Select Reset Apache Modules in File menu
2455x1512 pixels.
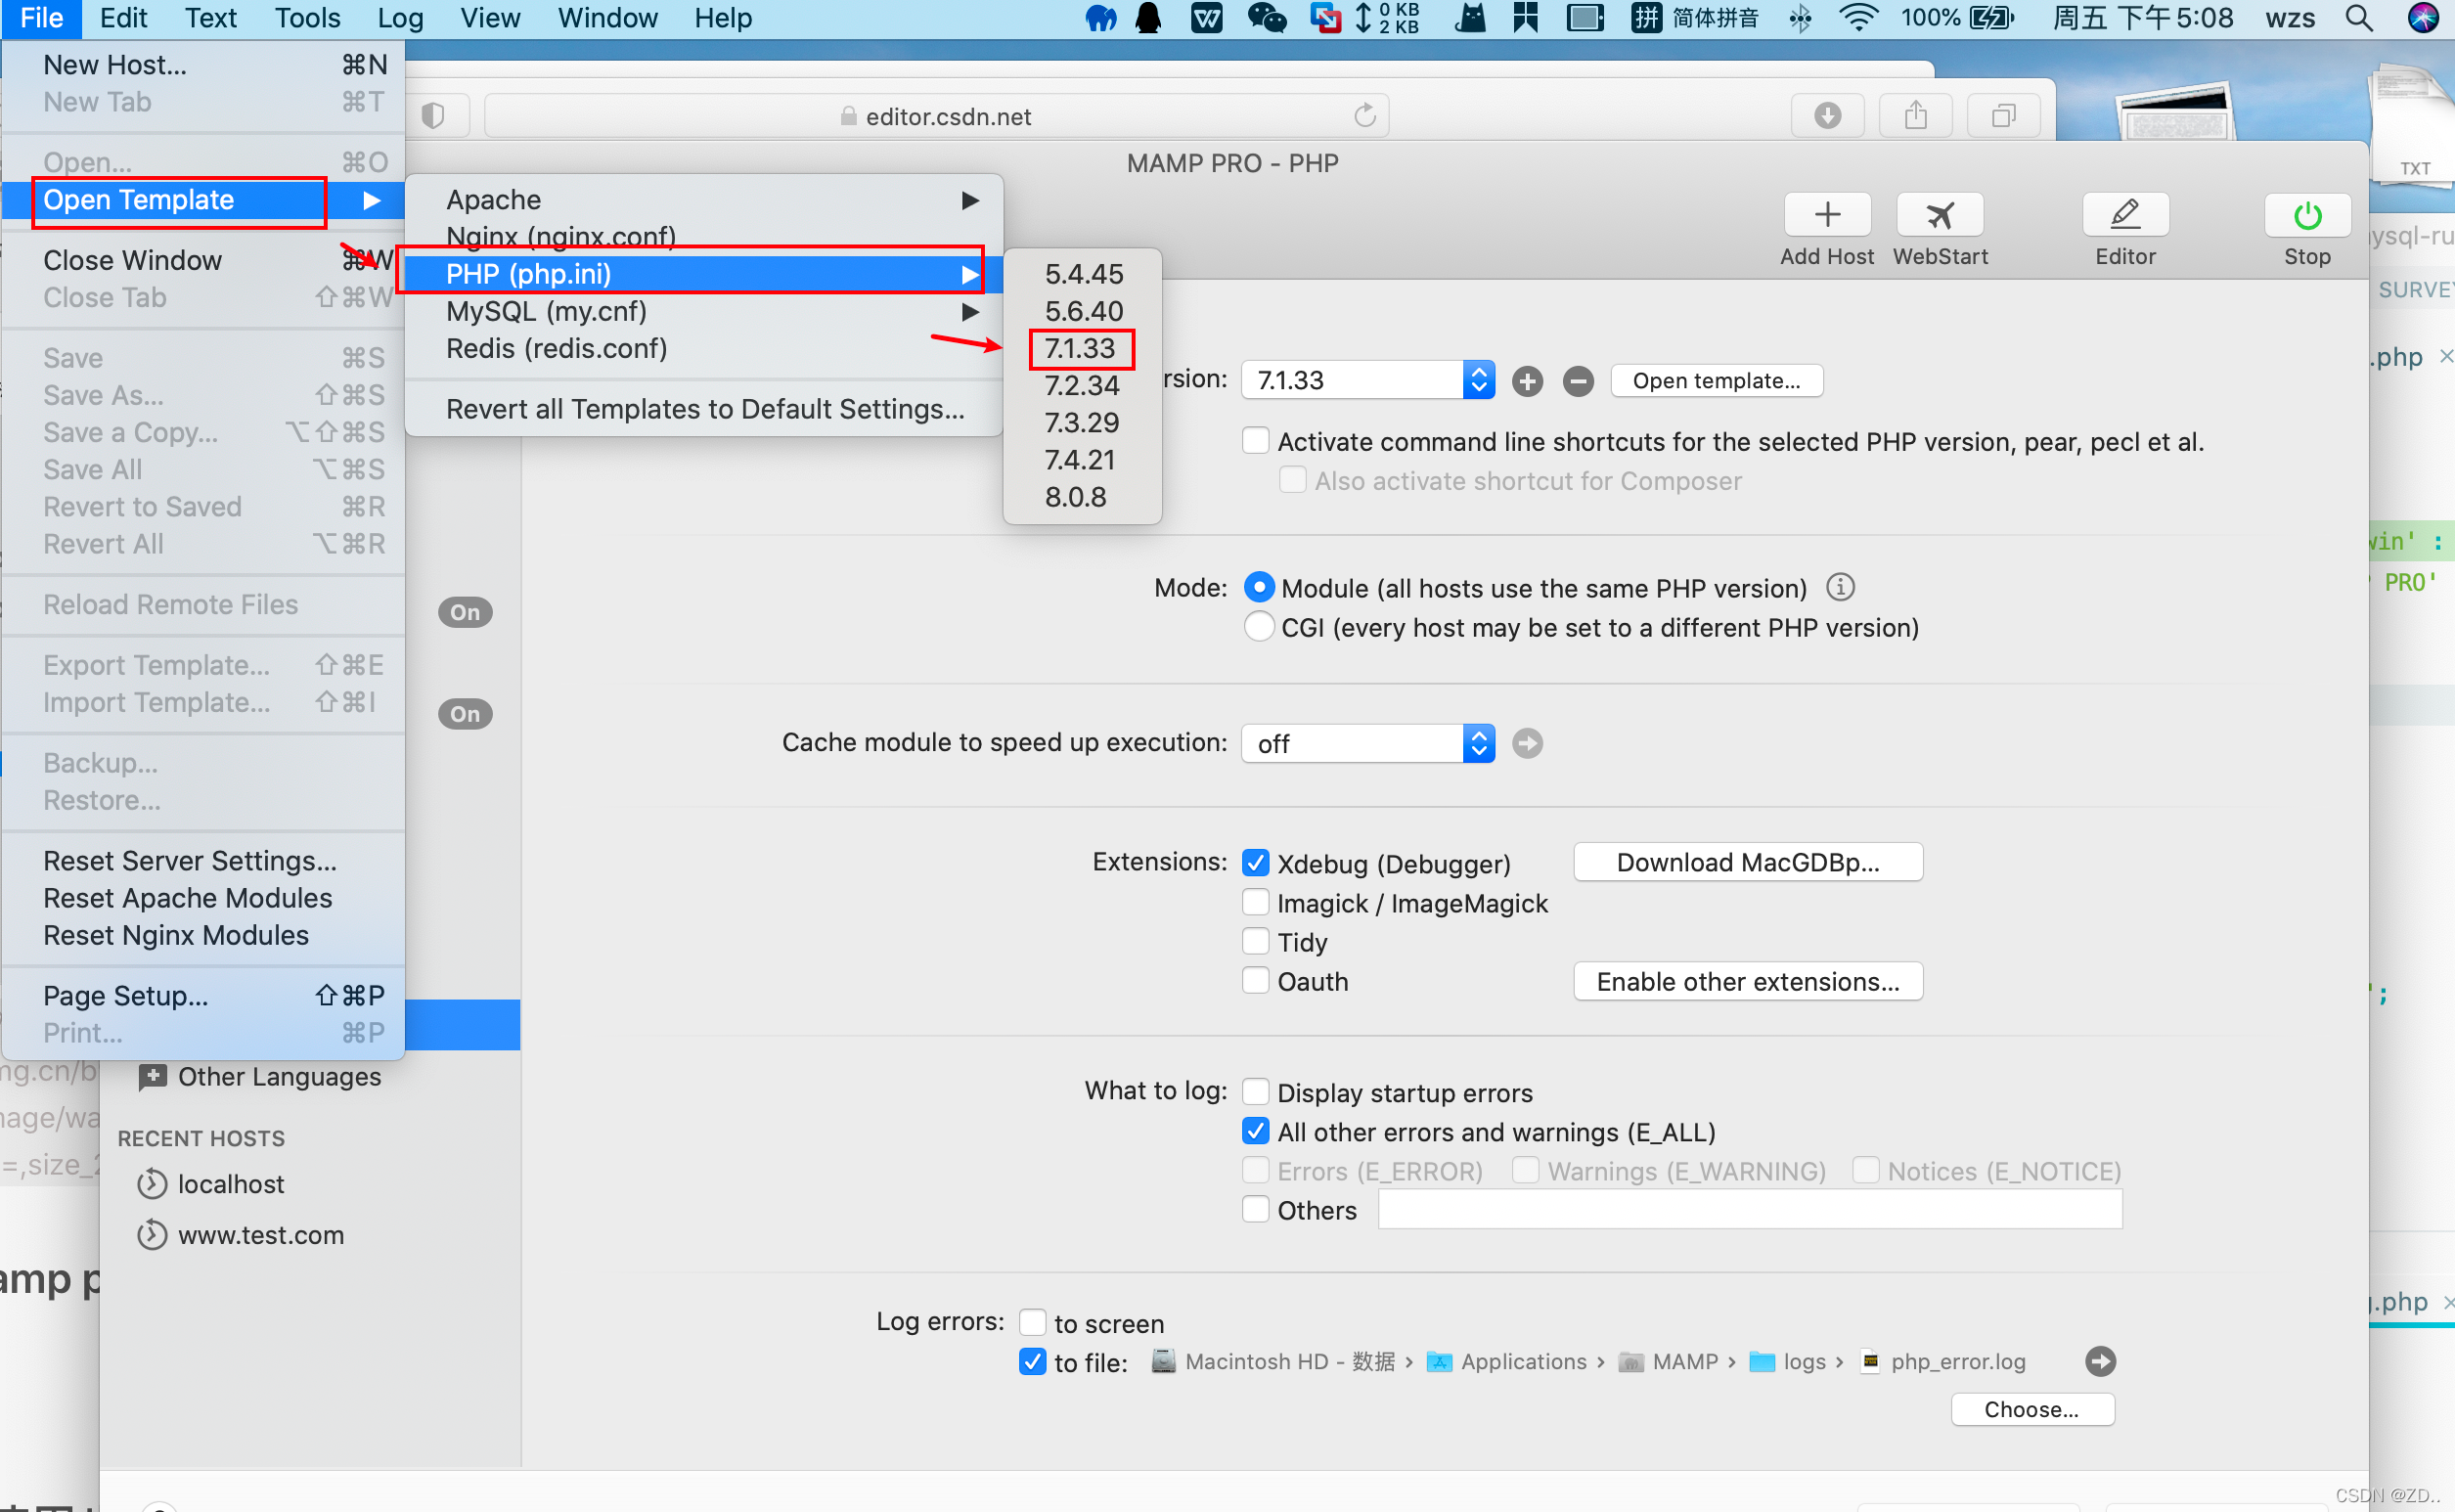pyautogui.click(x=187, y=898)
